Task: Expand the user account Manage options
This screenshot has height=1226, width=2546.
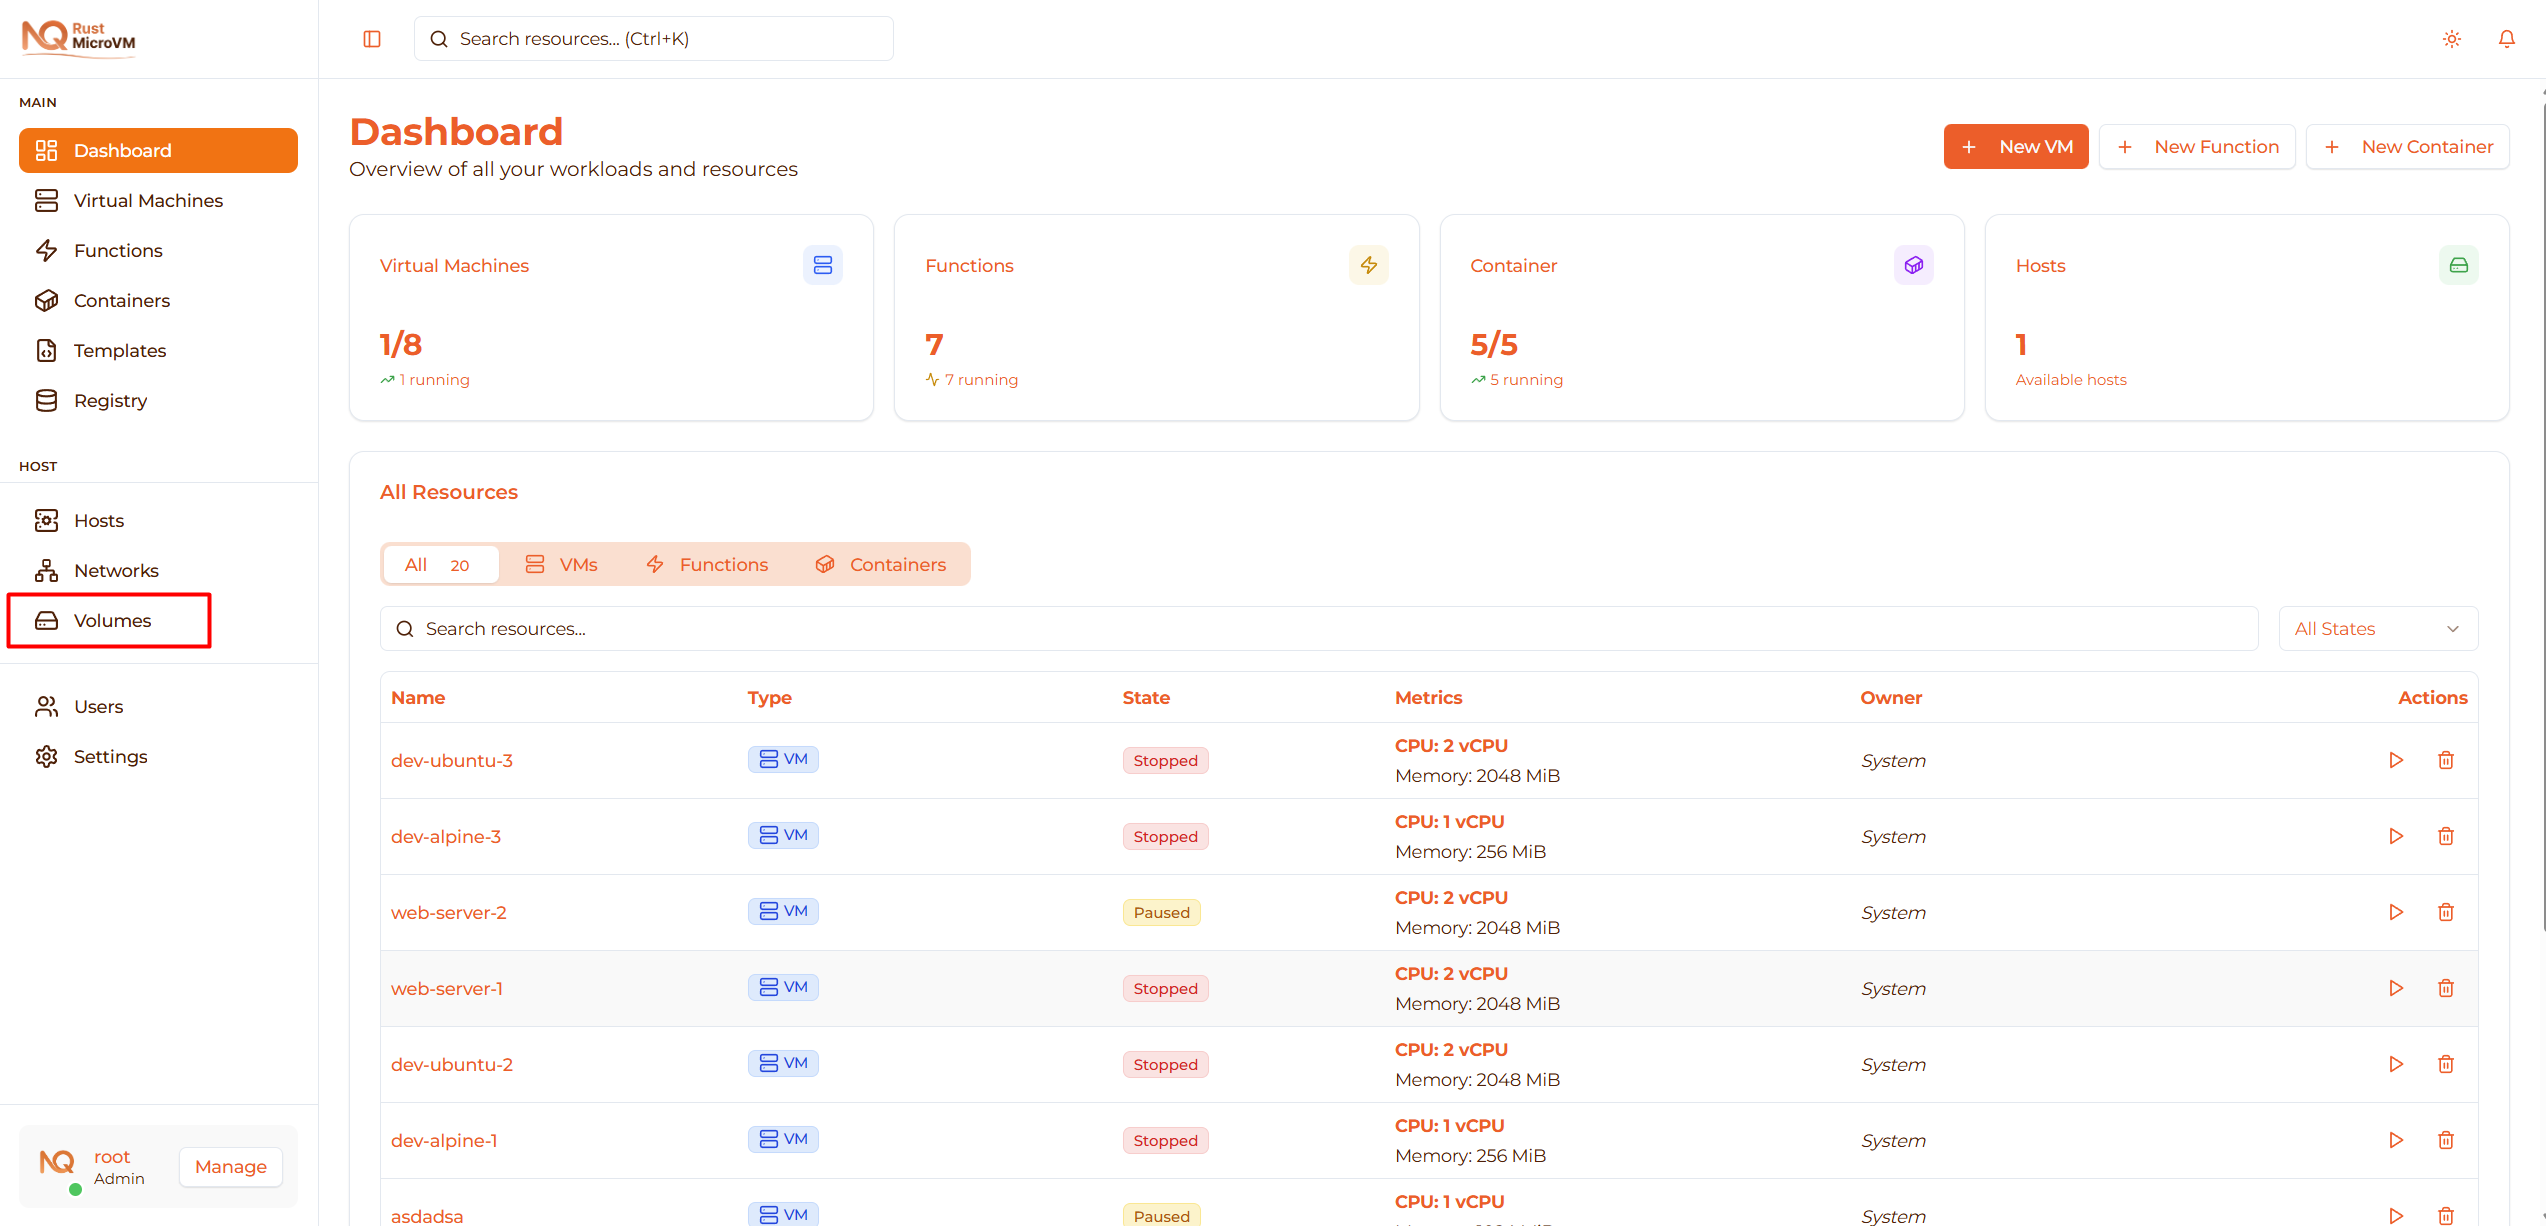Action: [x=230, y=1166]
